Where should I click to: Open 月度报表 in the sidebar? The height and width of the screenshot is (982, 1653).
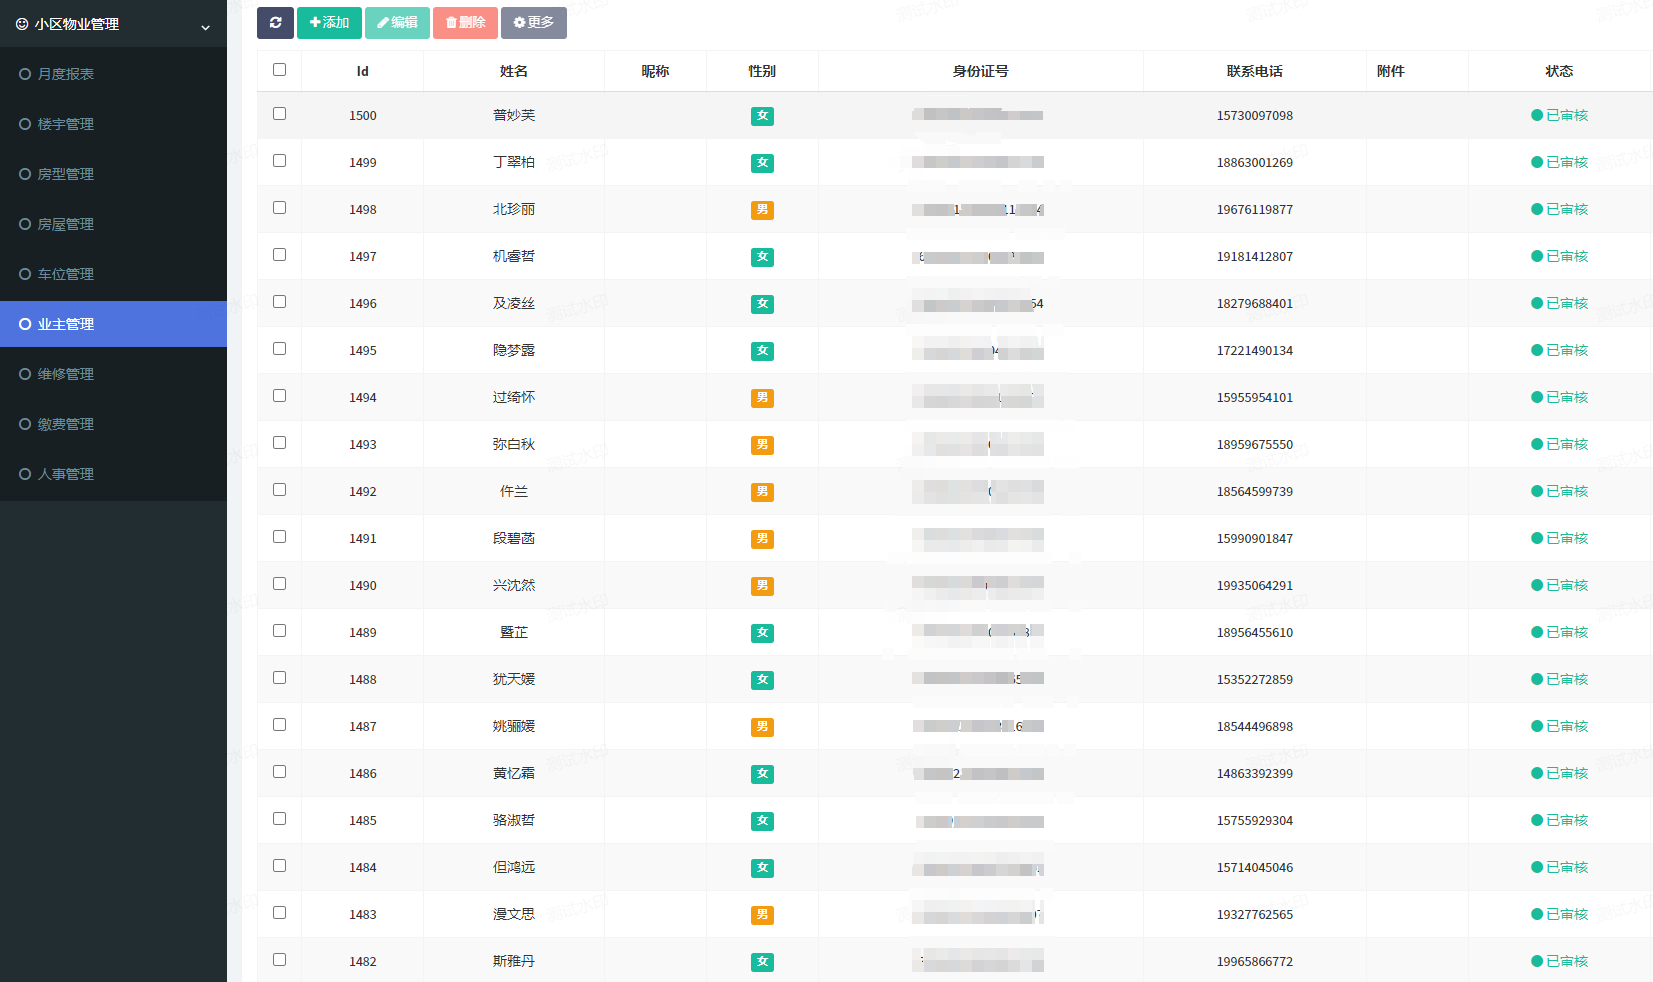[65, 74]
